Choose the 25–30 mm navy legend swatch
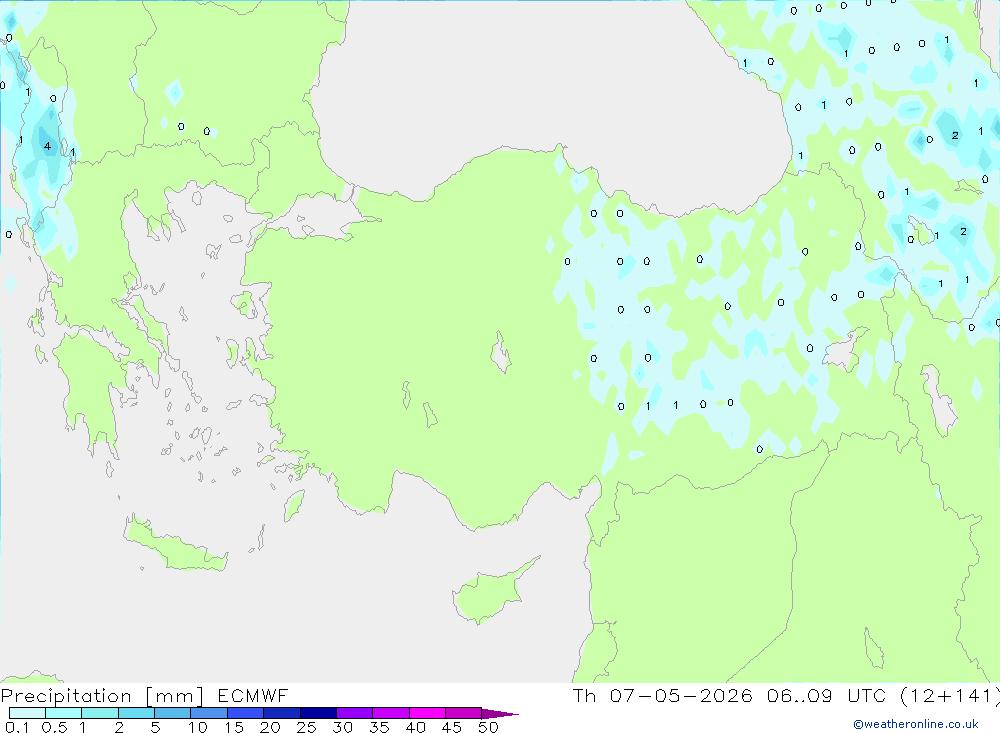 [x=318, y=713]
